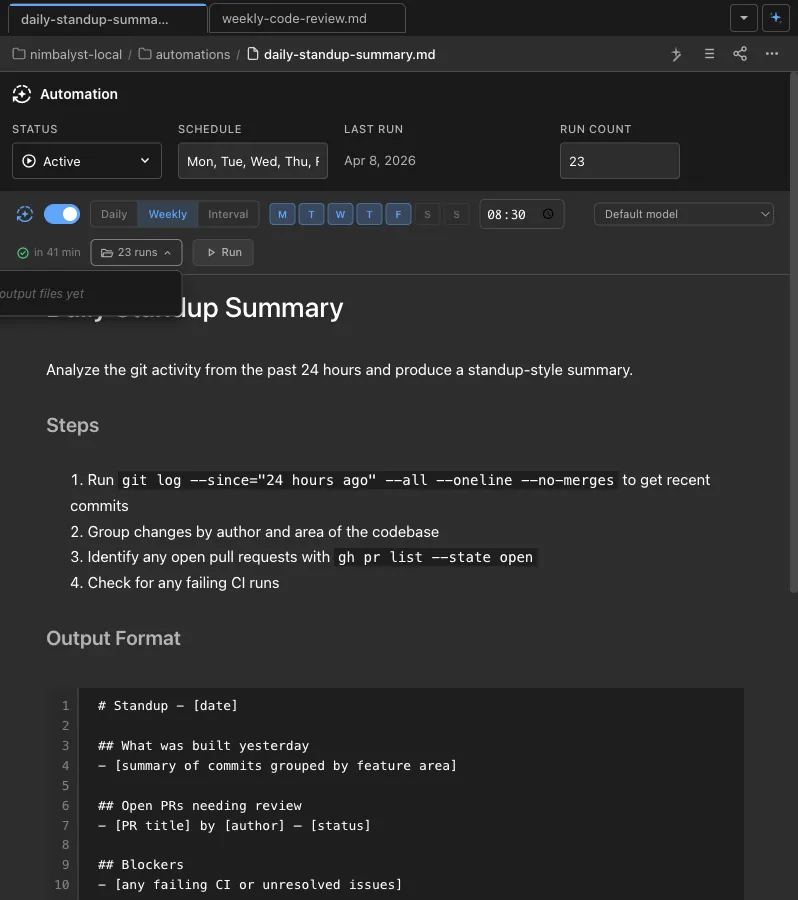798x900 pixels.
Task: Click the green check status icon near 'in 41 min'
Action: click(22, 252)
